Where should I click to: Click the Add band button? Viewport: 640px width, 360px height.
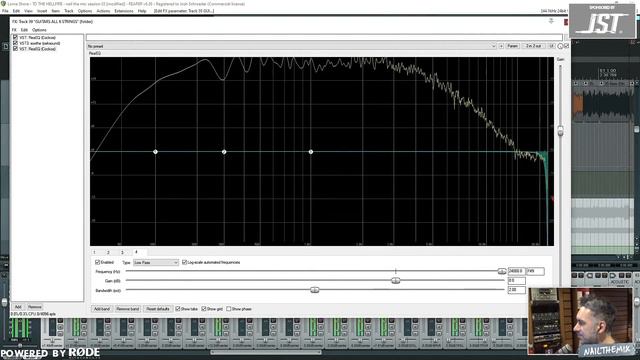point(102,309)
